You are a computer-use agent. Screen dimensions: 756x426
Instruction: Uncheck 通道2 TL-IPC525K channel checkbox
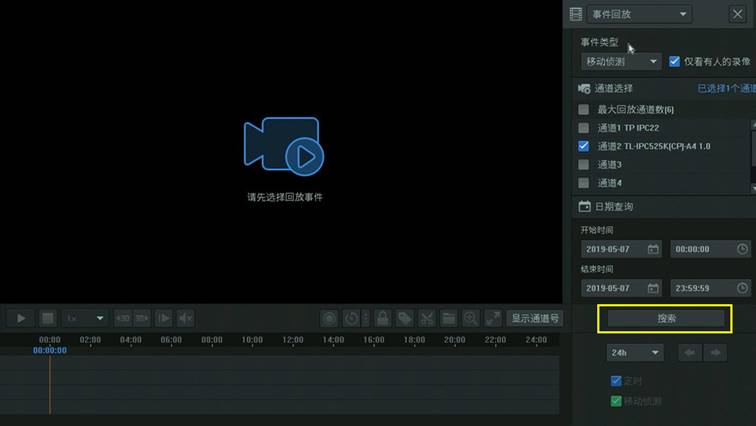584,146
